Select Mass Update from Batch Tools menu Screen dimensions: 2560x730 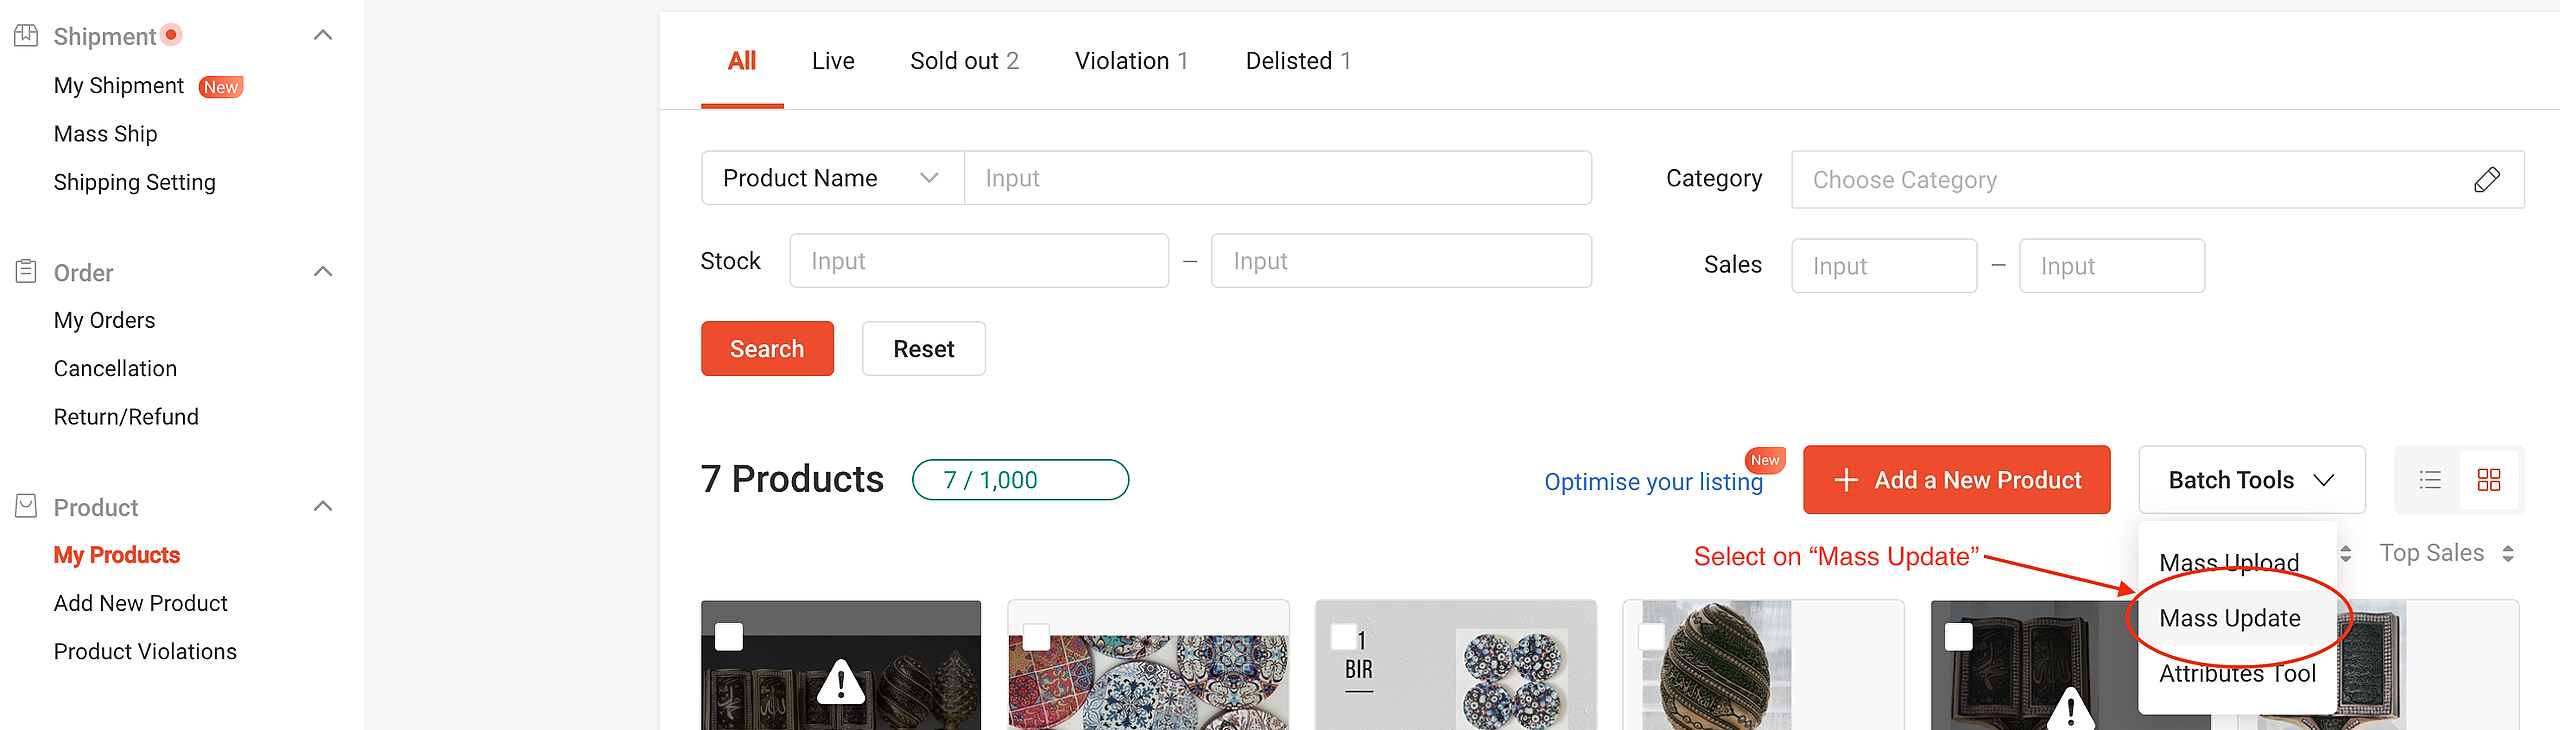tap(2229, 618)
